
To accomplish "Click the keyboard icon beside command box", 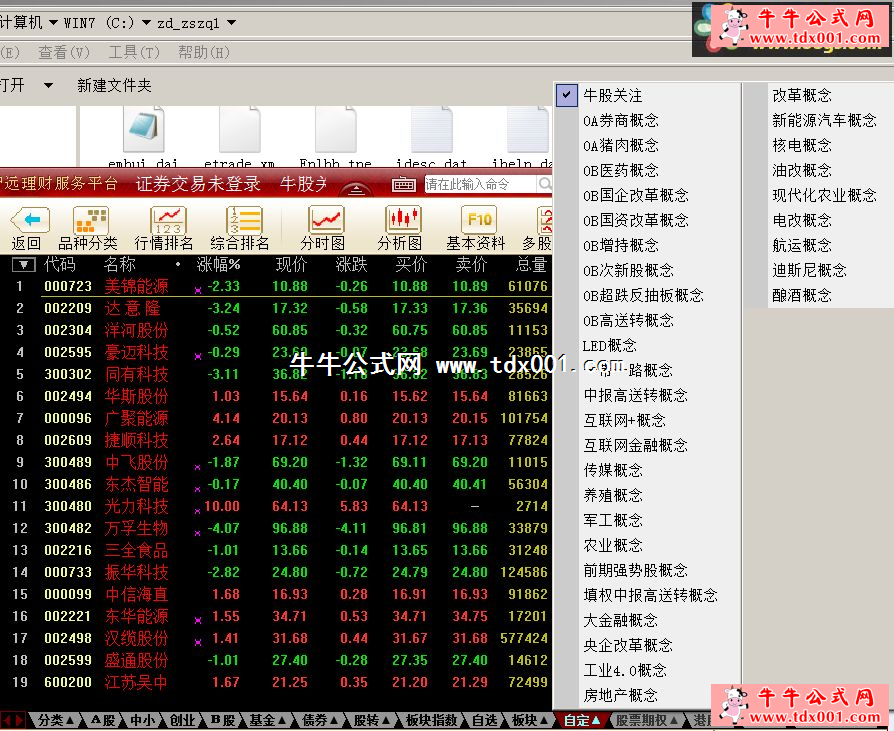I will 404,184.
